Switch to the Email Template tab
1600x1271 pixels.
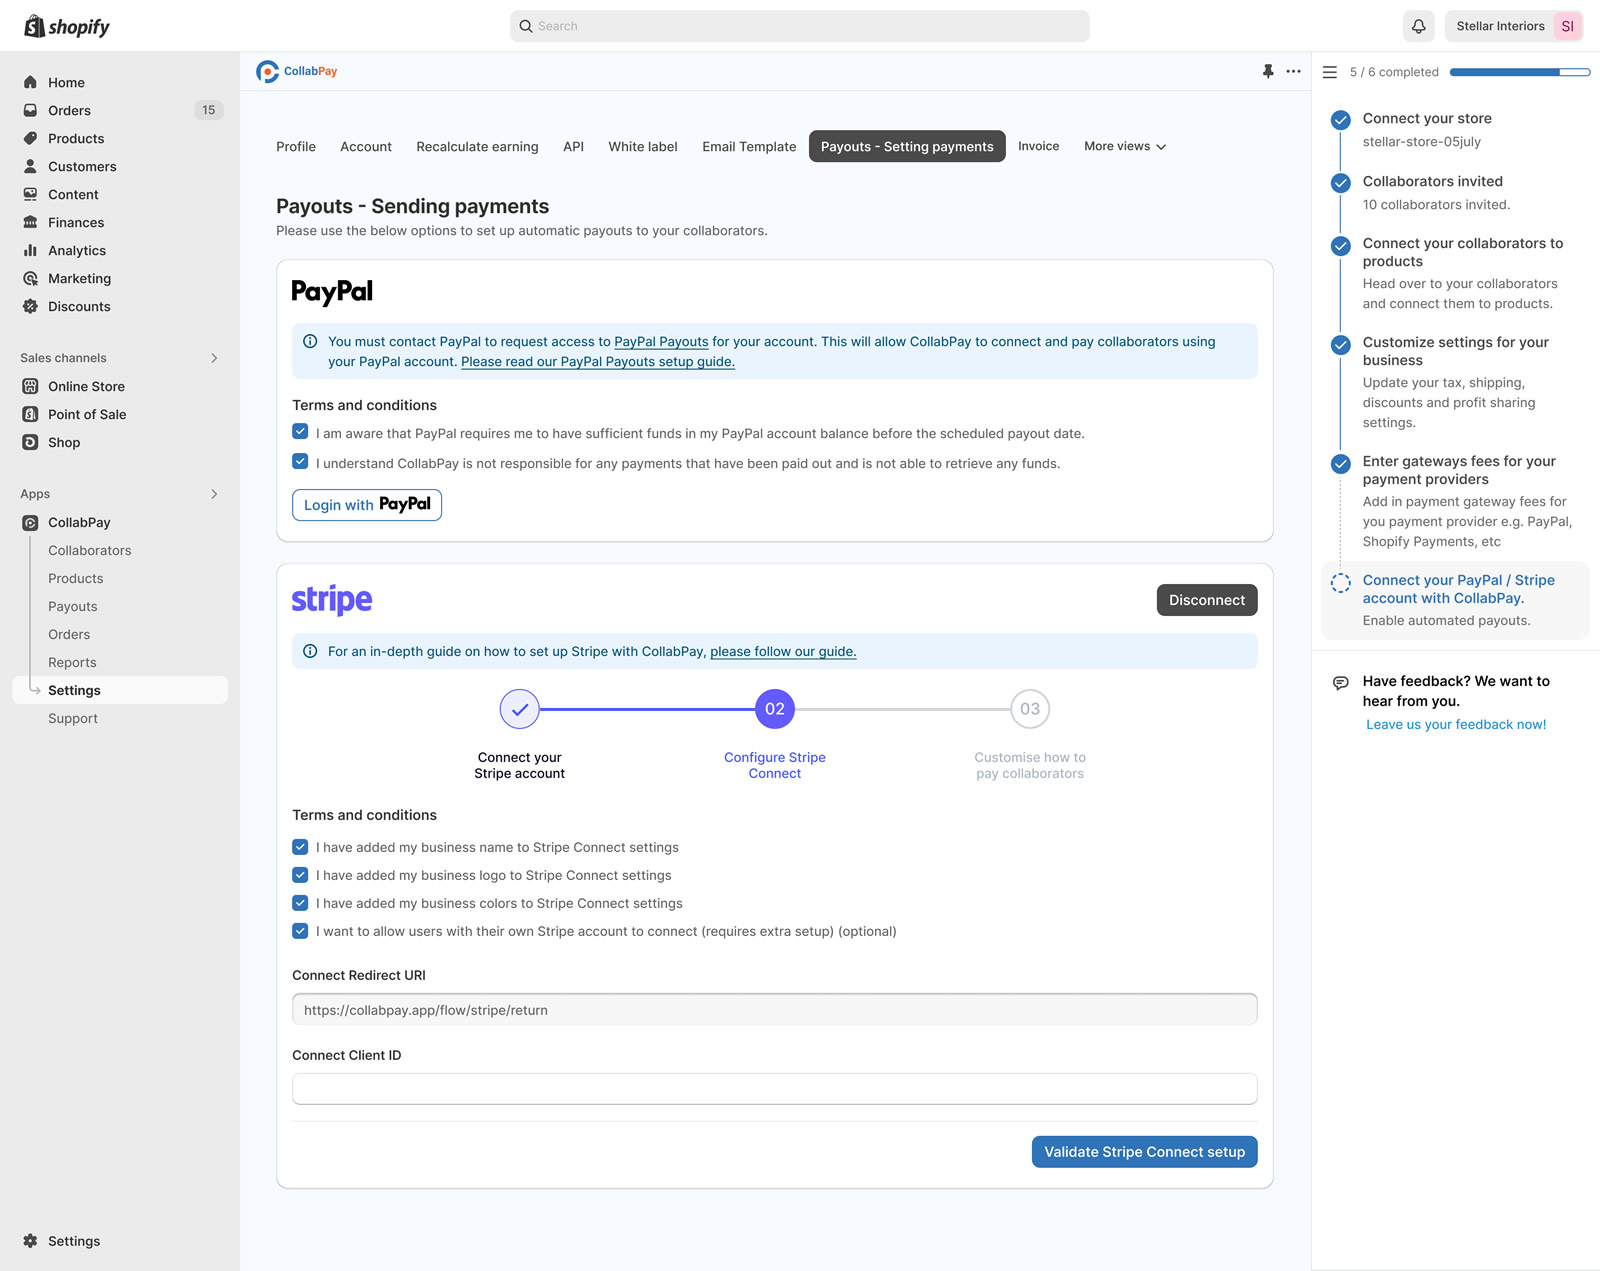[748, 146]
